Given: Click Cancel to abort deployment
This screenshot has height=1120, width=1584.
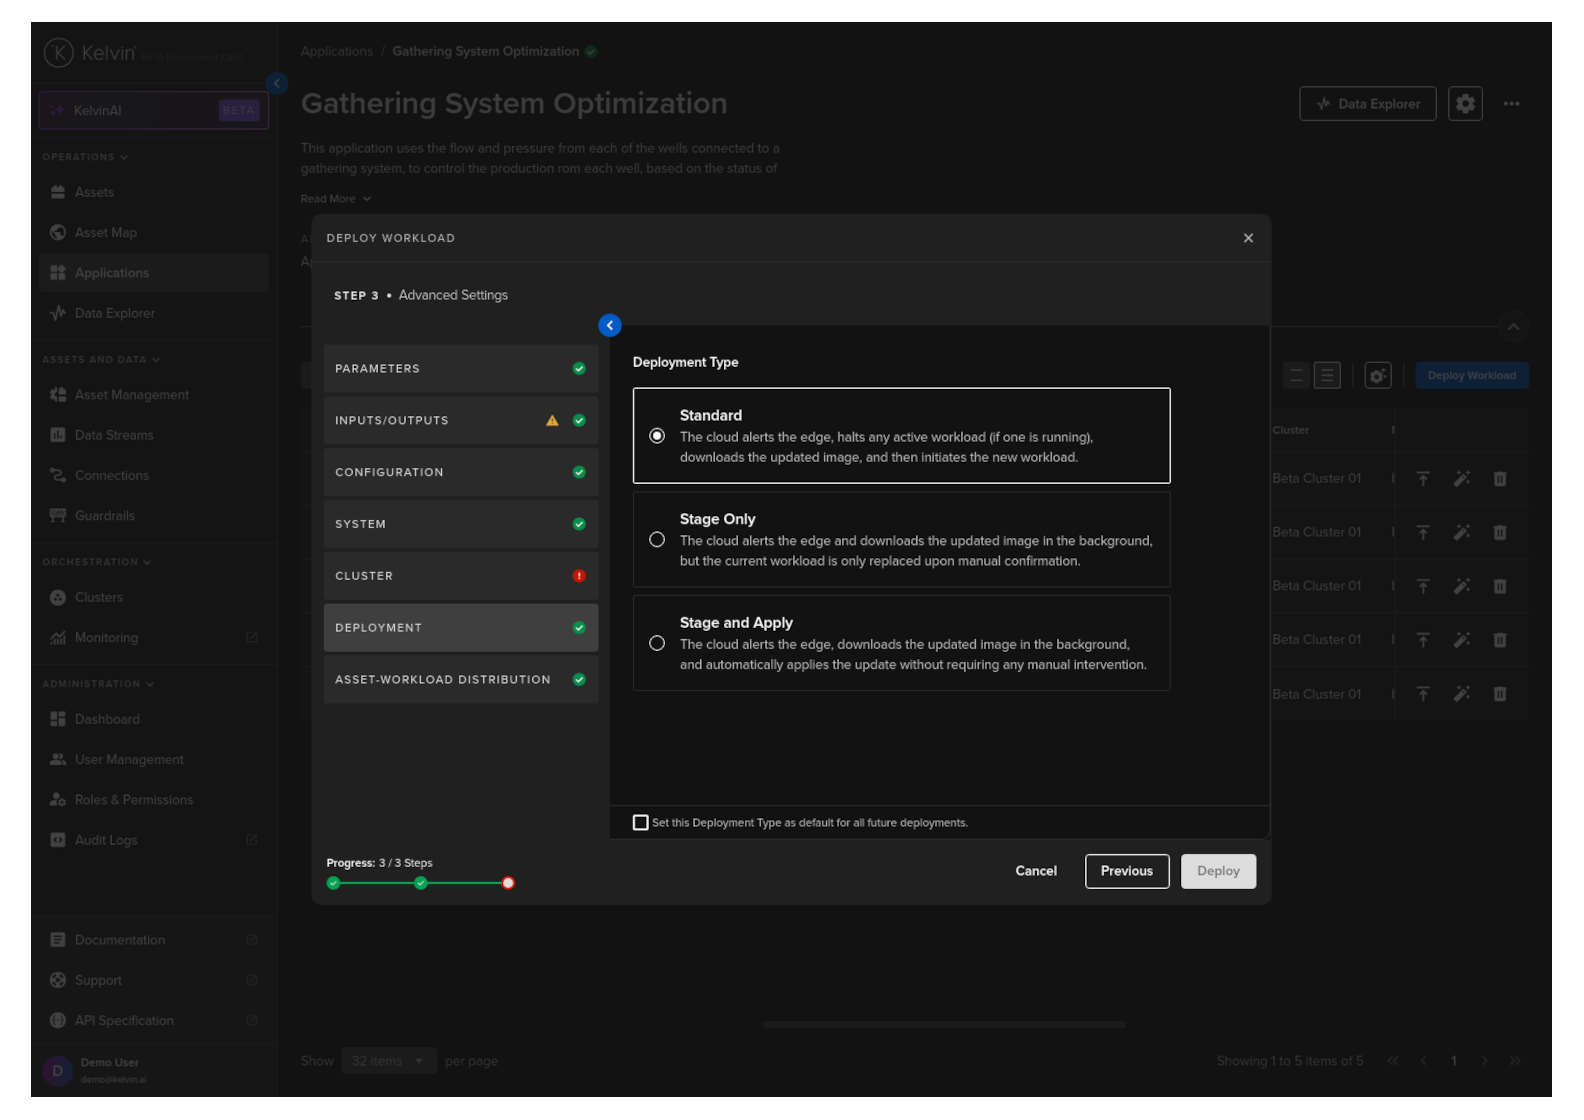Looking at the screenshot, I should [x=1035, y=871].
